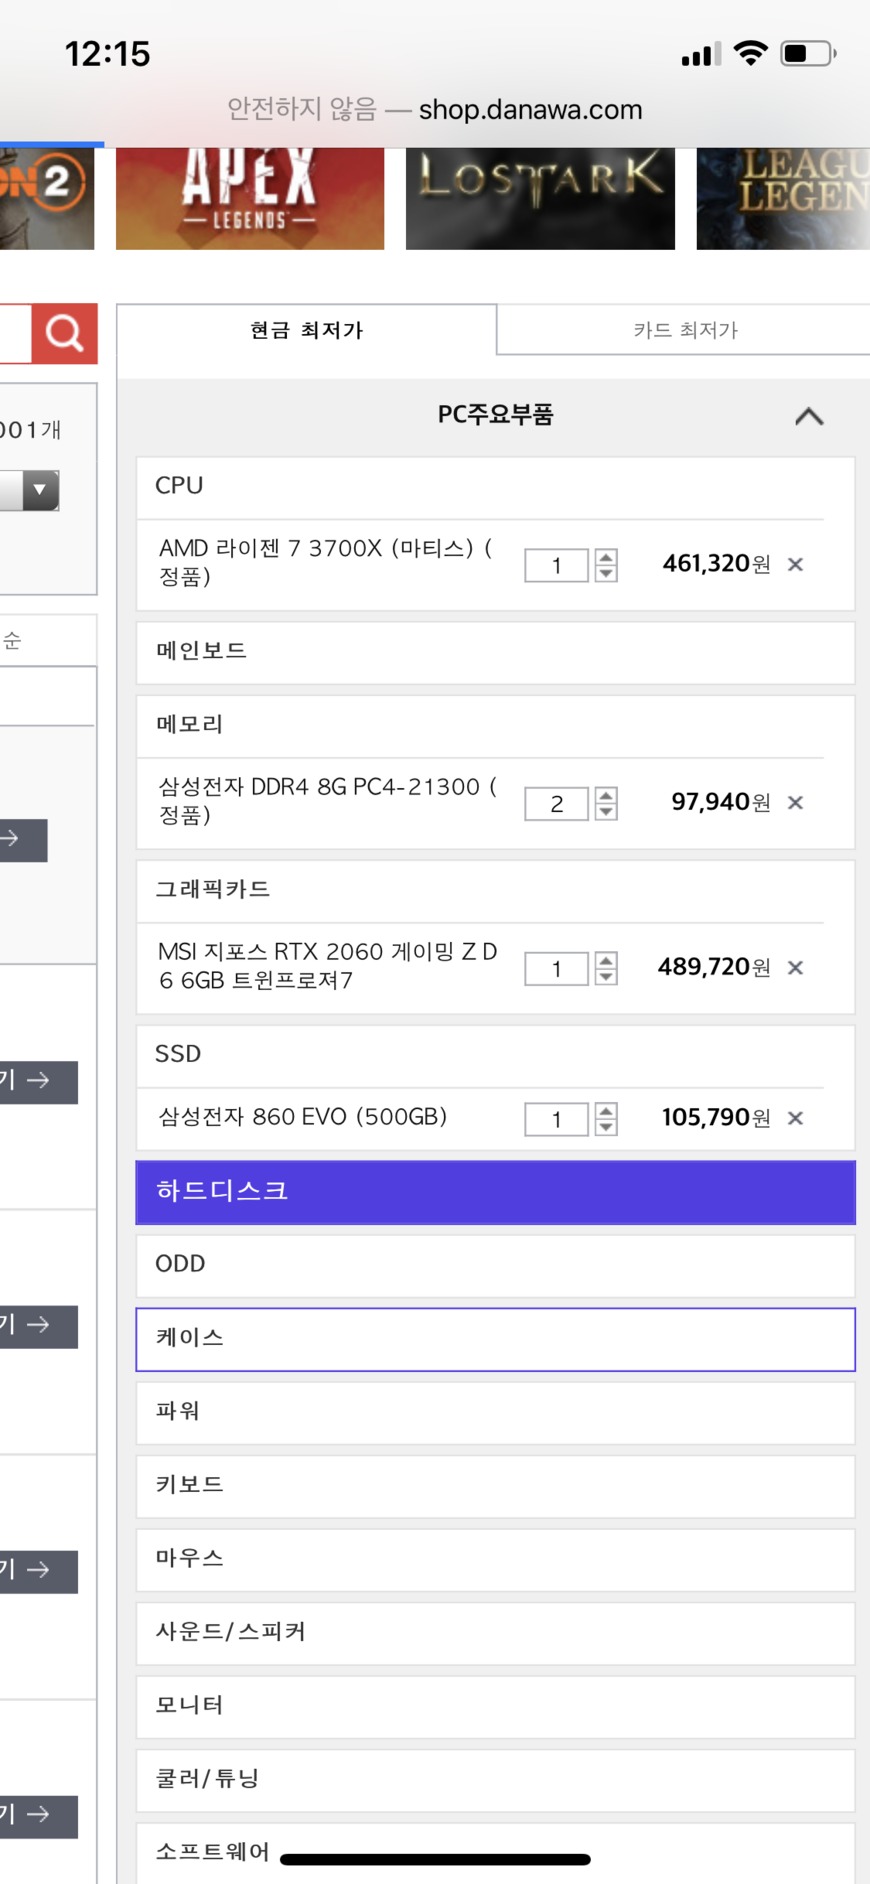Increase the graphics card quantity
Image resolution: width=870 pixels, height=1884 pixels.
(606, 960)
